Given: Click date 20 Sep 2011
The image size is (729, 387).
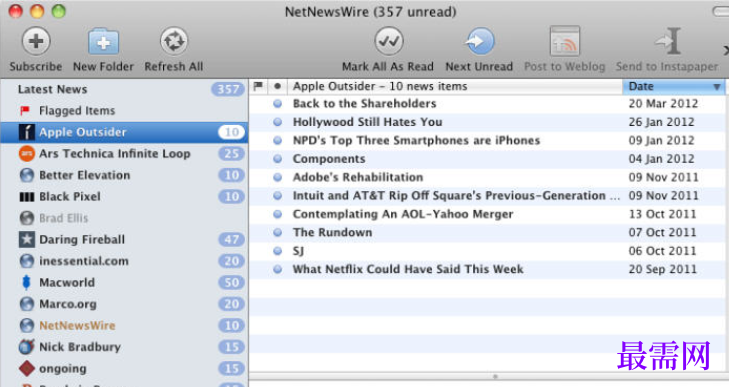Looking at the screenshot, I should click(663, 269).
